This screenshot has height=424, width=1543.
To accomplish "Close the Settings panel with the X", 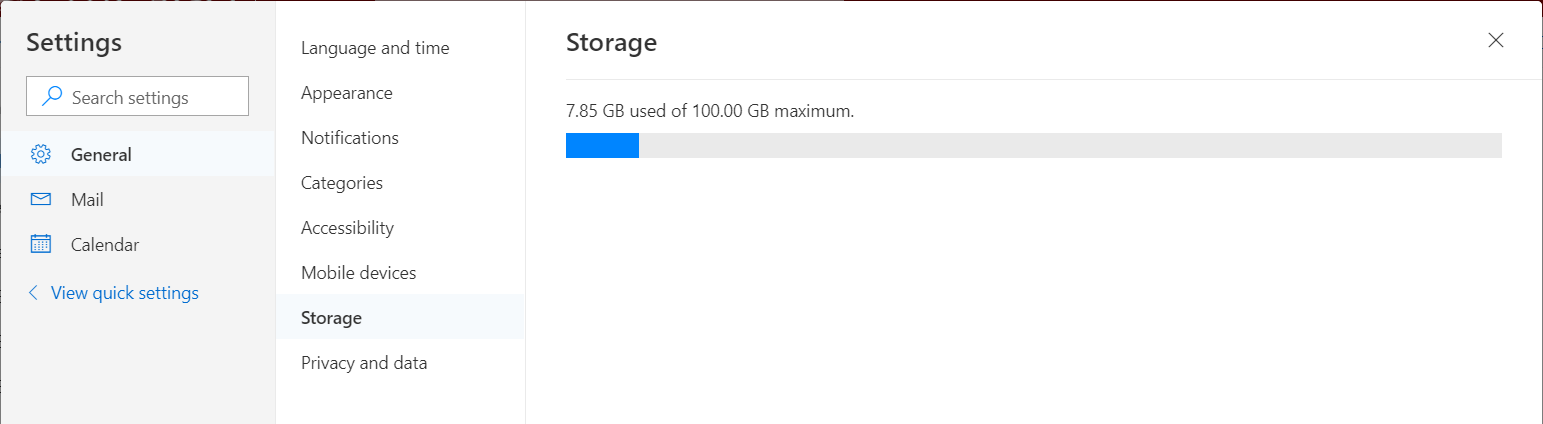I will 1495,41.
